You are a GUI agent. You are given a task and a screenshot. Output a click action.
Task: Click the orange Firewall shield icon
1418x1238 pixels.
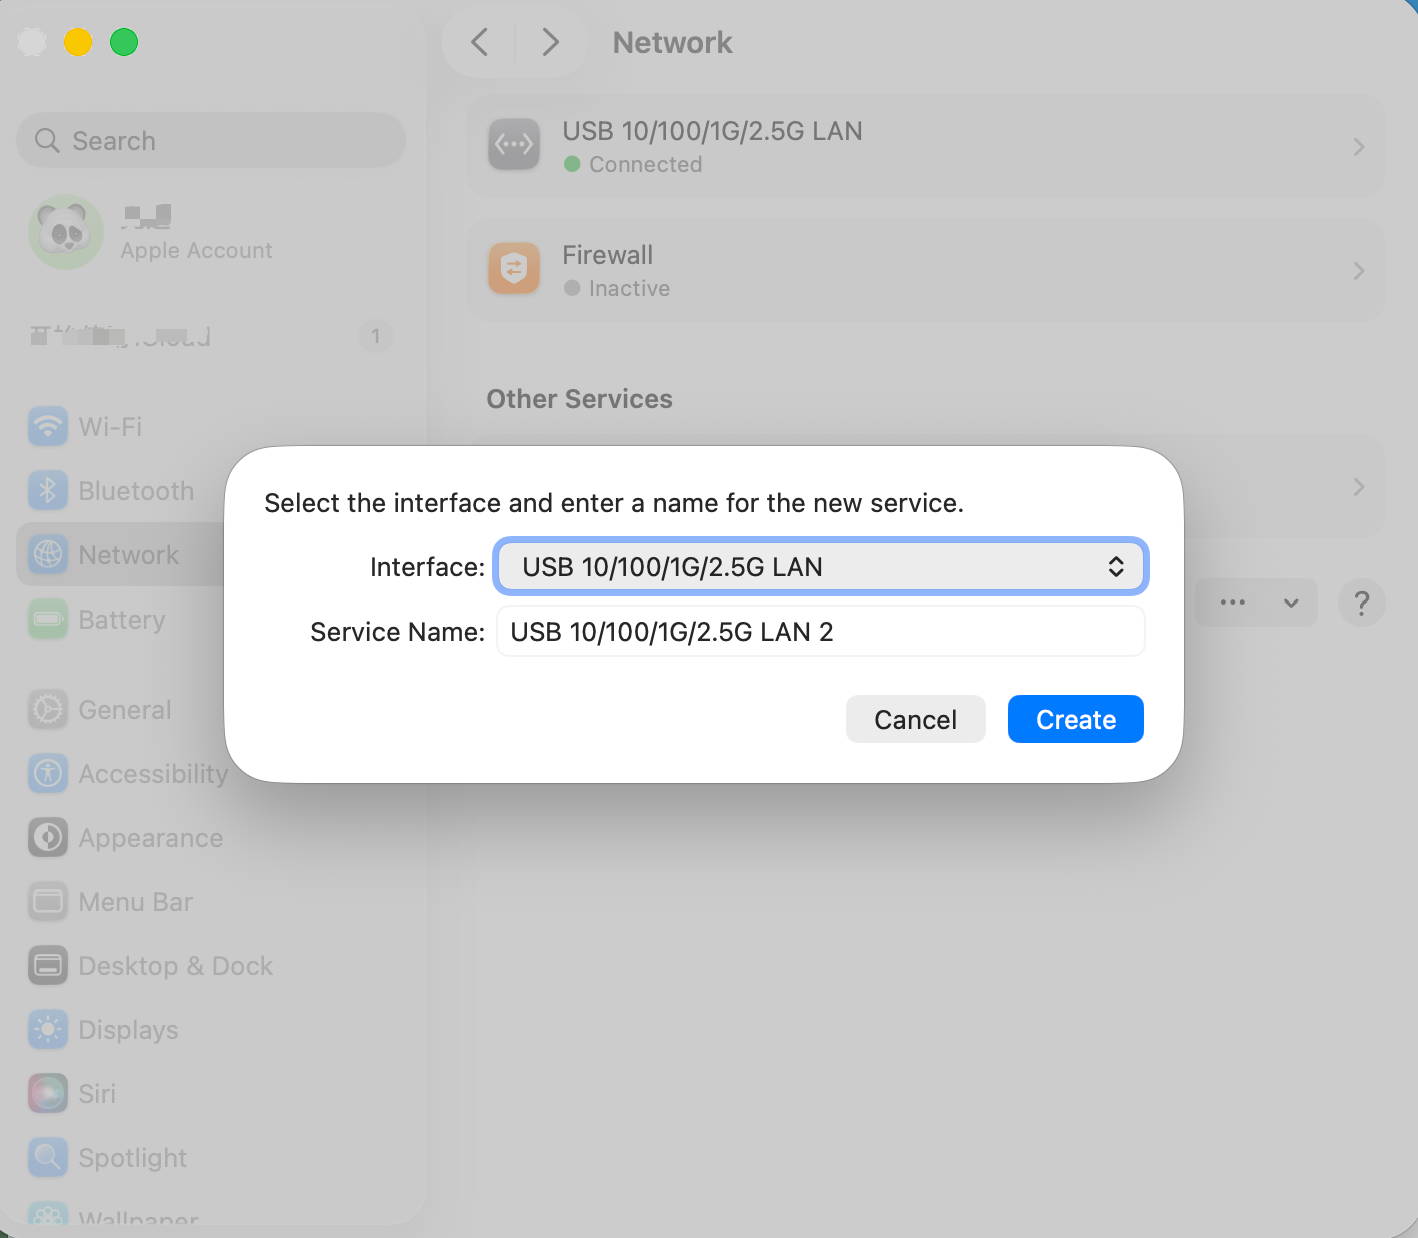[x=514, y=269]
